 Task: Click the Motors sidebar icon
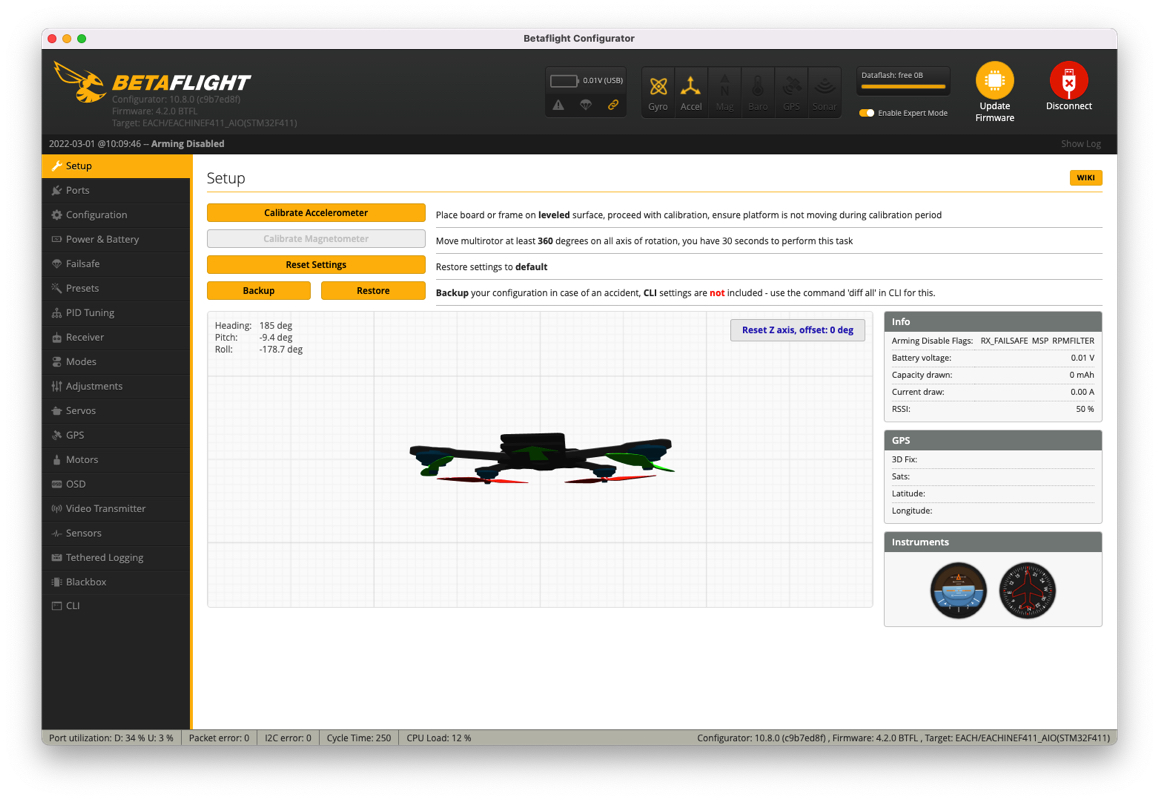click(56, 459)
